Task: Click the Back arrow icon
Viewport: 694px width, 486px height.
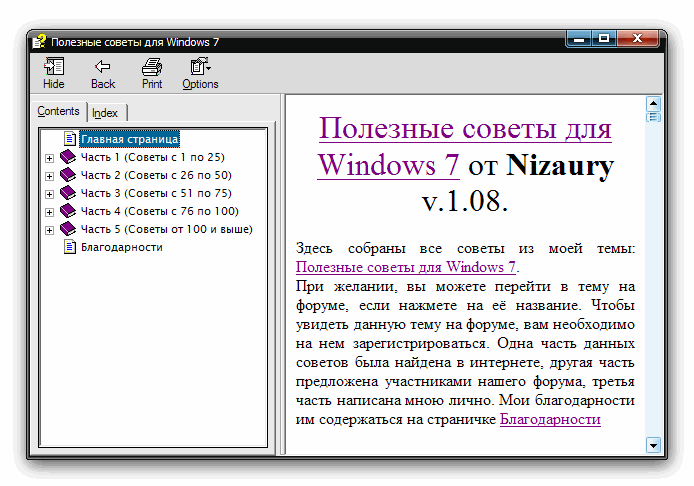Action: pyautogui.click(x=102, y=68)
